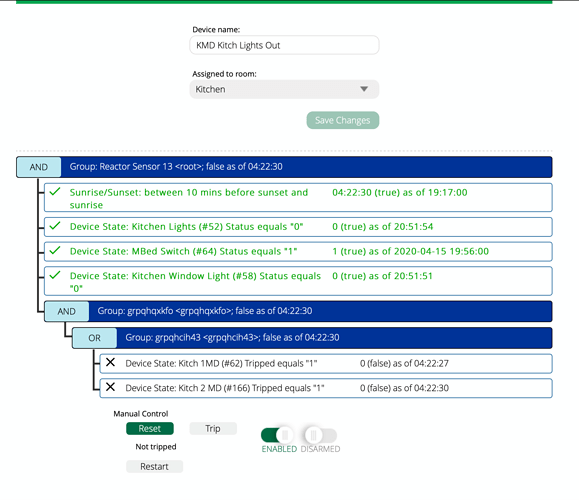The height and width of the screenshot is (500, 579).
Task: Toggle the ENABLED switch off
Action: click(x=277, y=435)
